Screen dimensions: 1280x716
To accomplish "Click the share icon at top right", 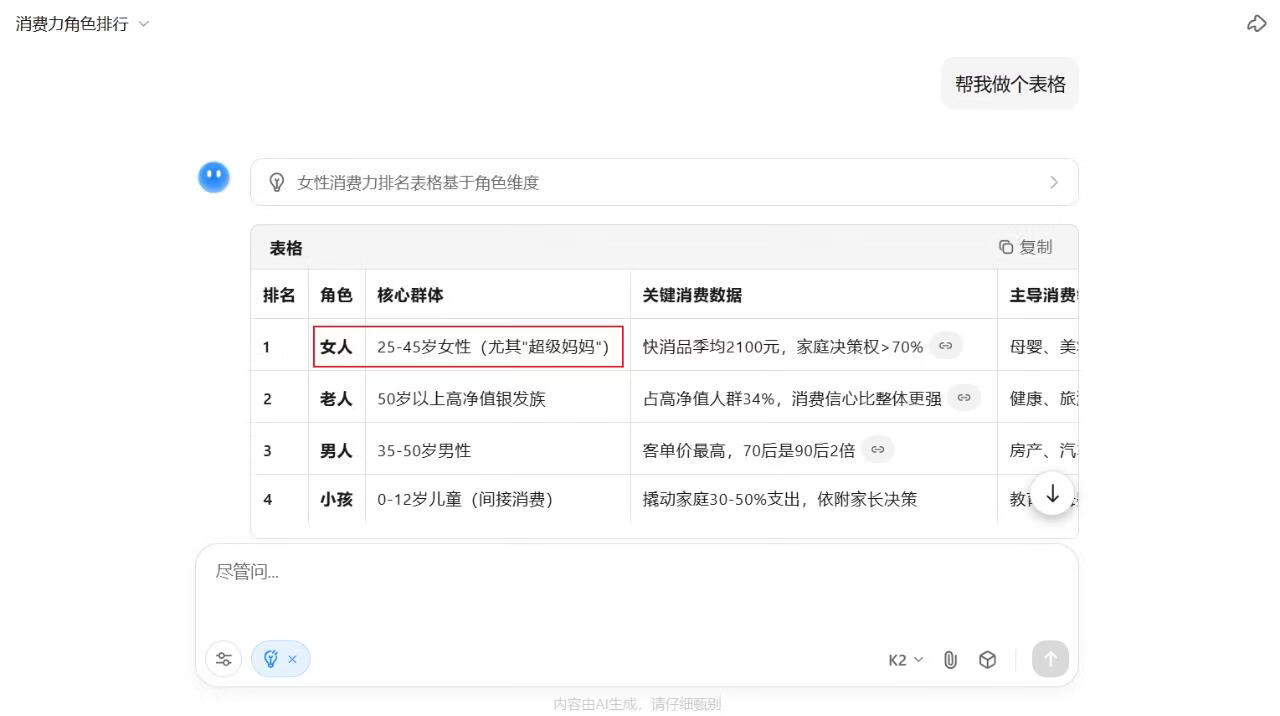I will (1257, 22).
